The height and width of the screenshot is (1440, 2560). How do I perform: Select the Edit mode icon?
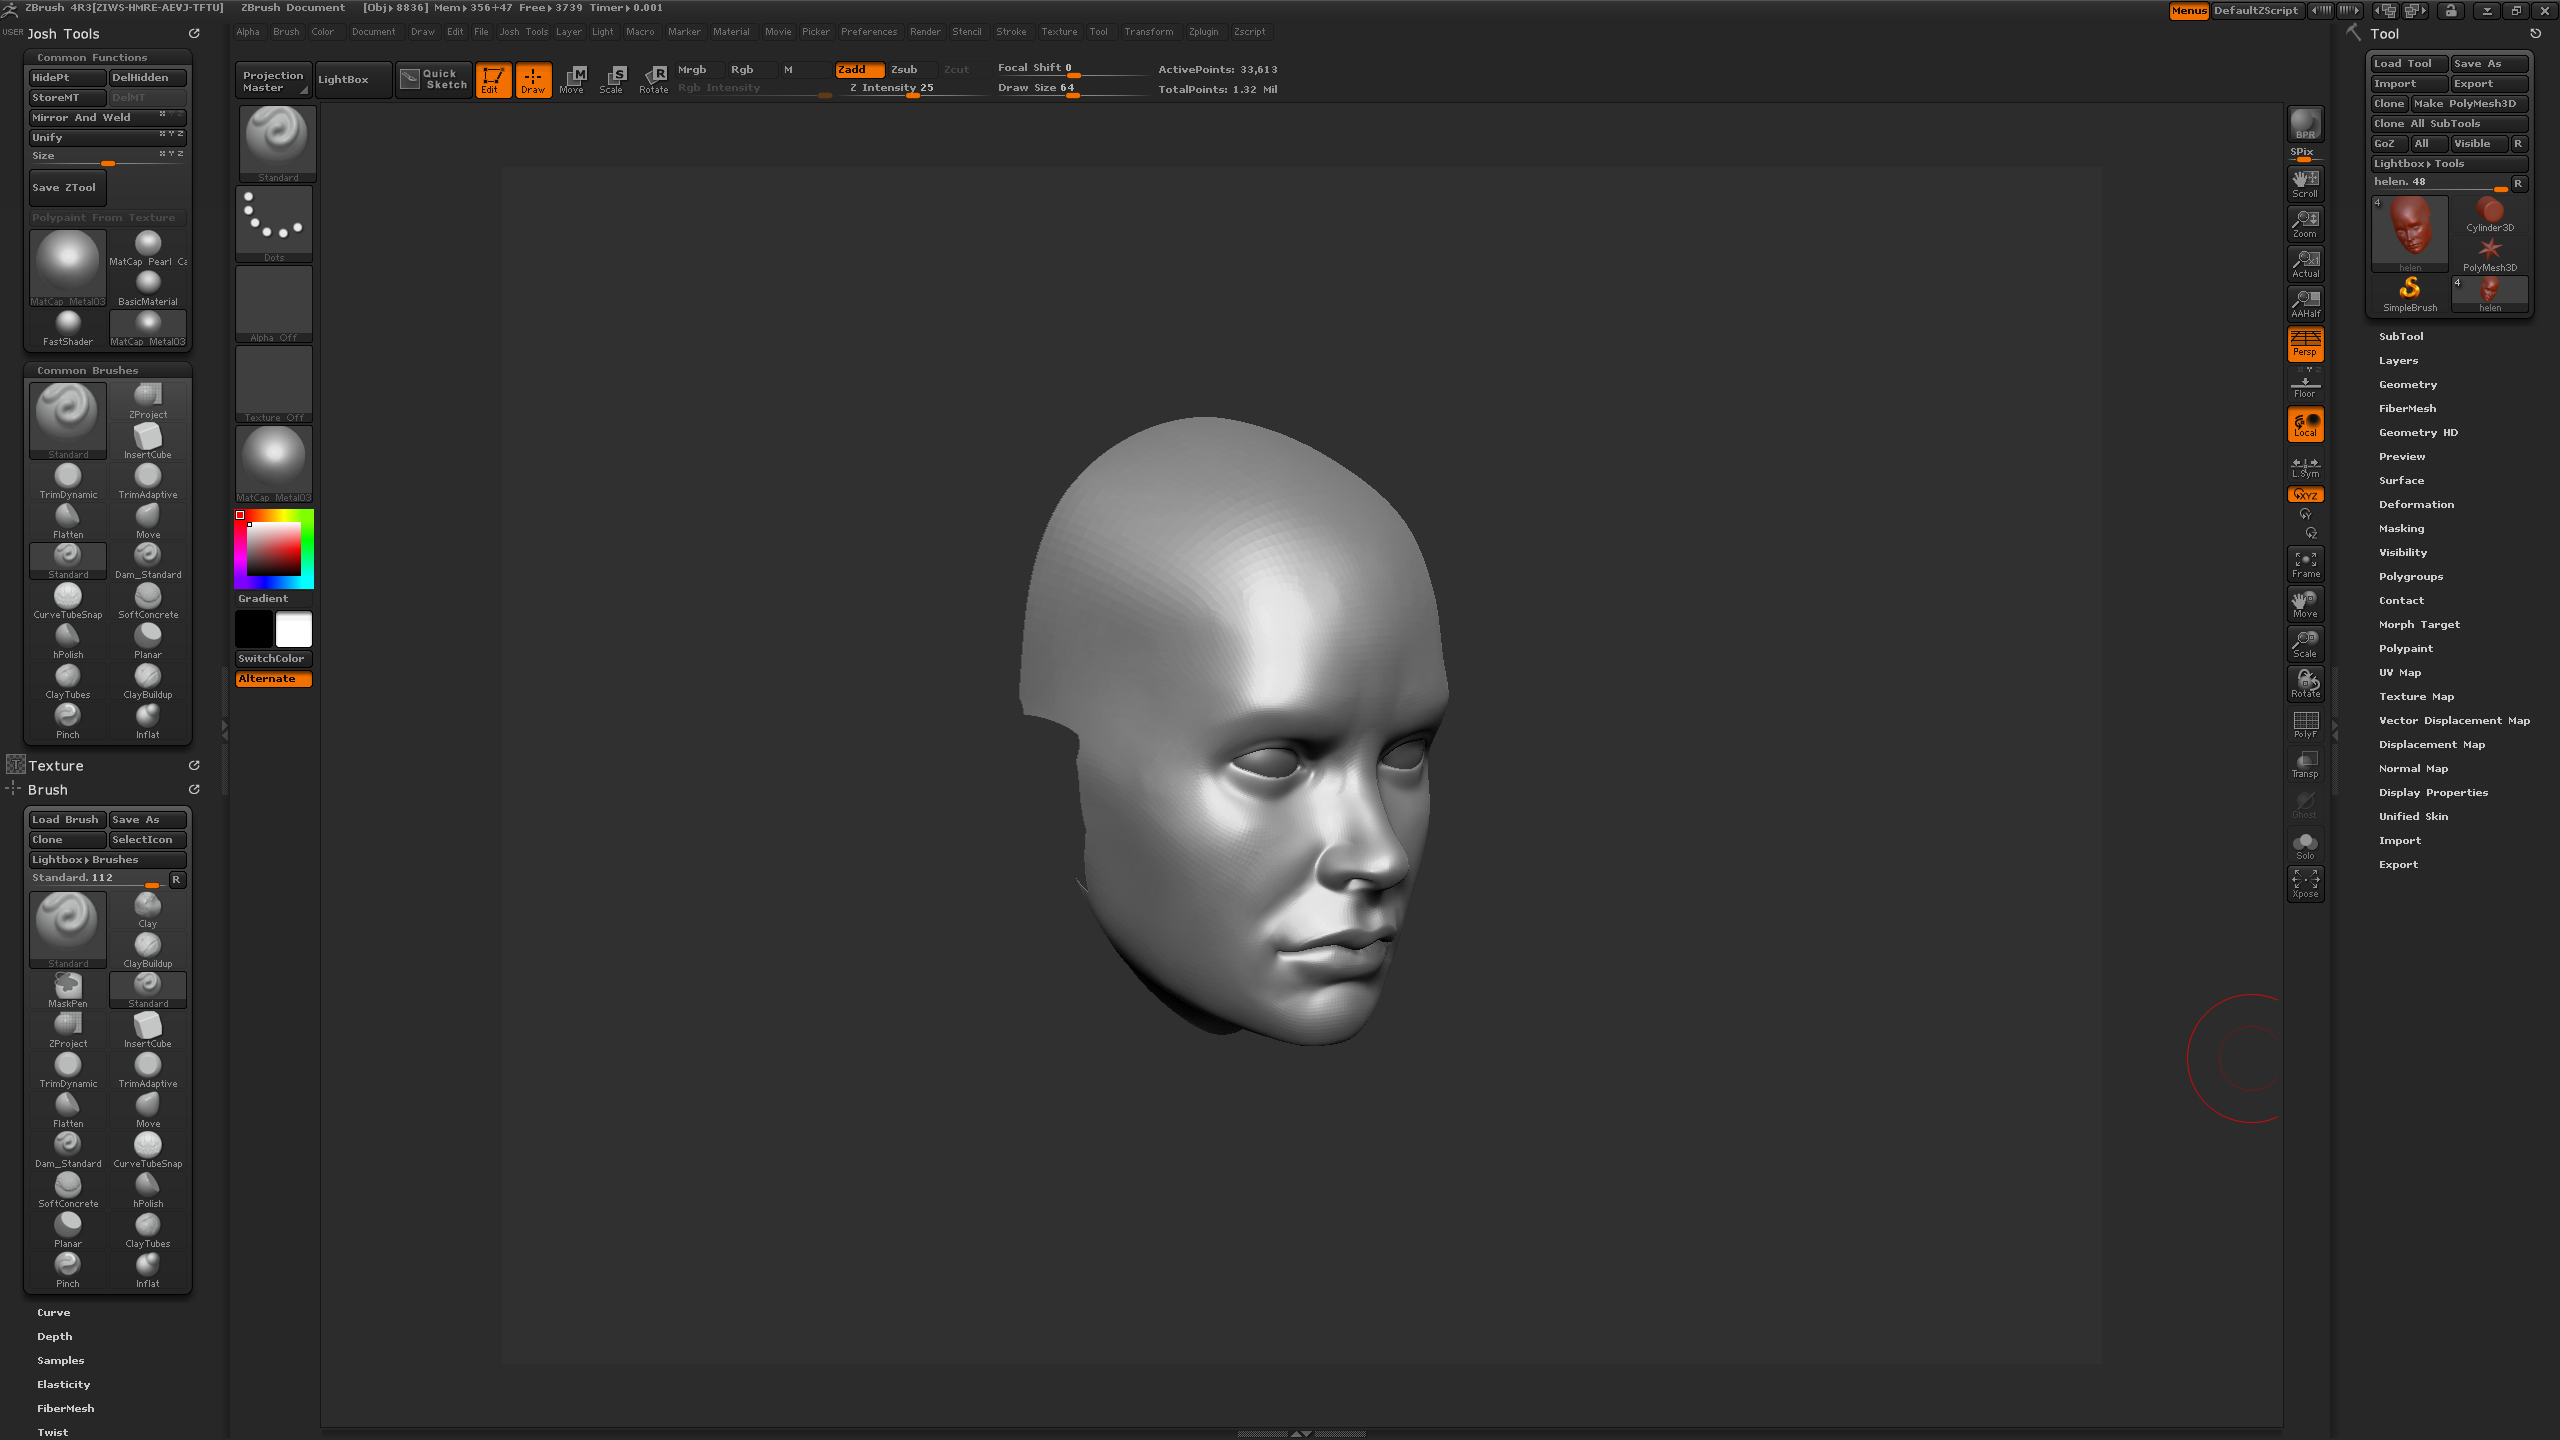pos(493,80)
